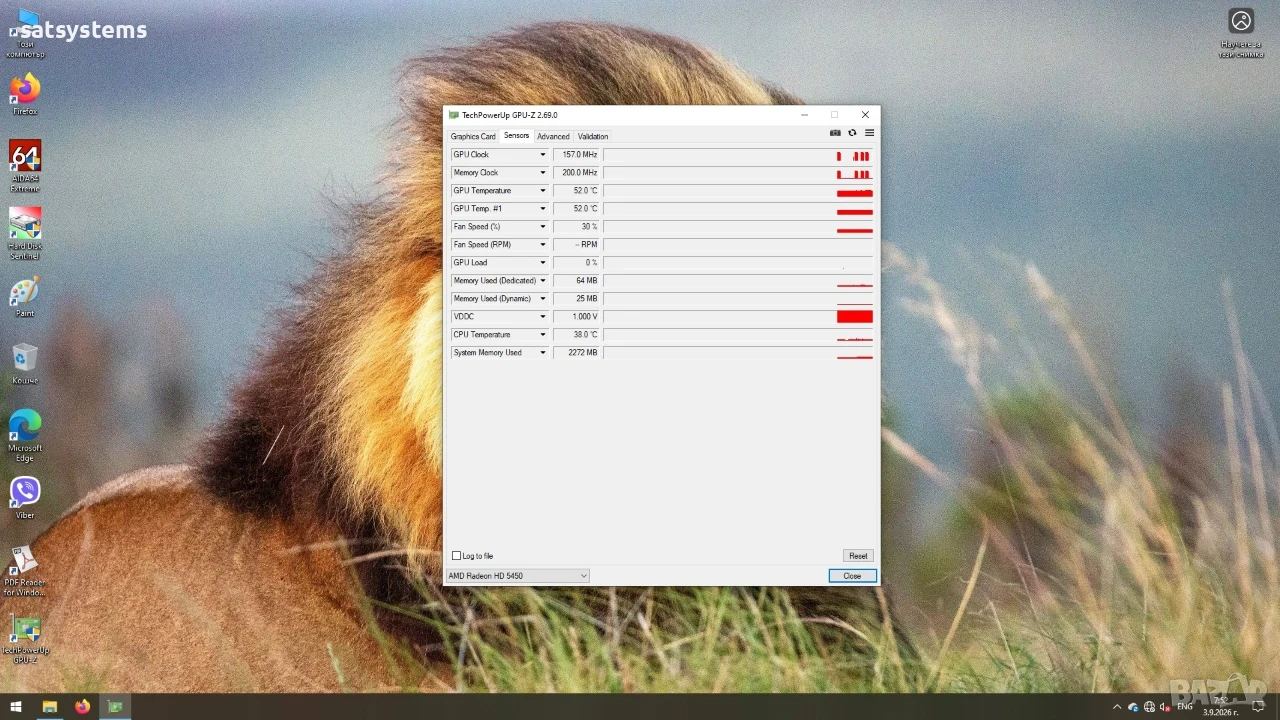Enable the Log to file checkbox
Image resolution: width=1280 pixels, height=720 pixels.
[457, 556]
